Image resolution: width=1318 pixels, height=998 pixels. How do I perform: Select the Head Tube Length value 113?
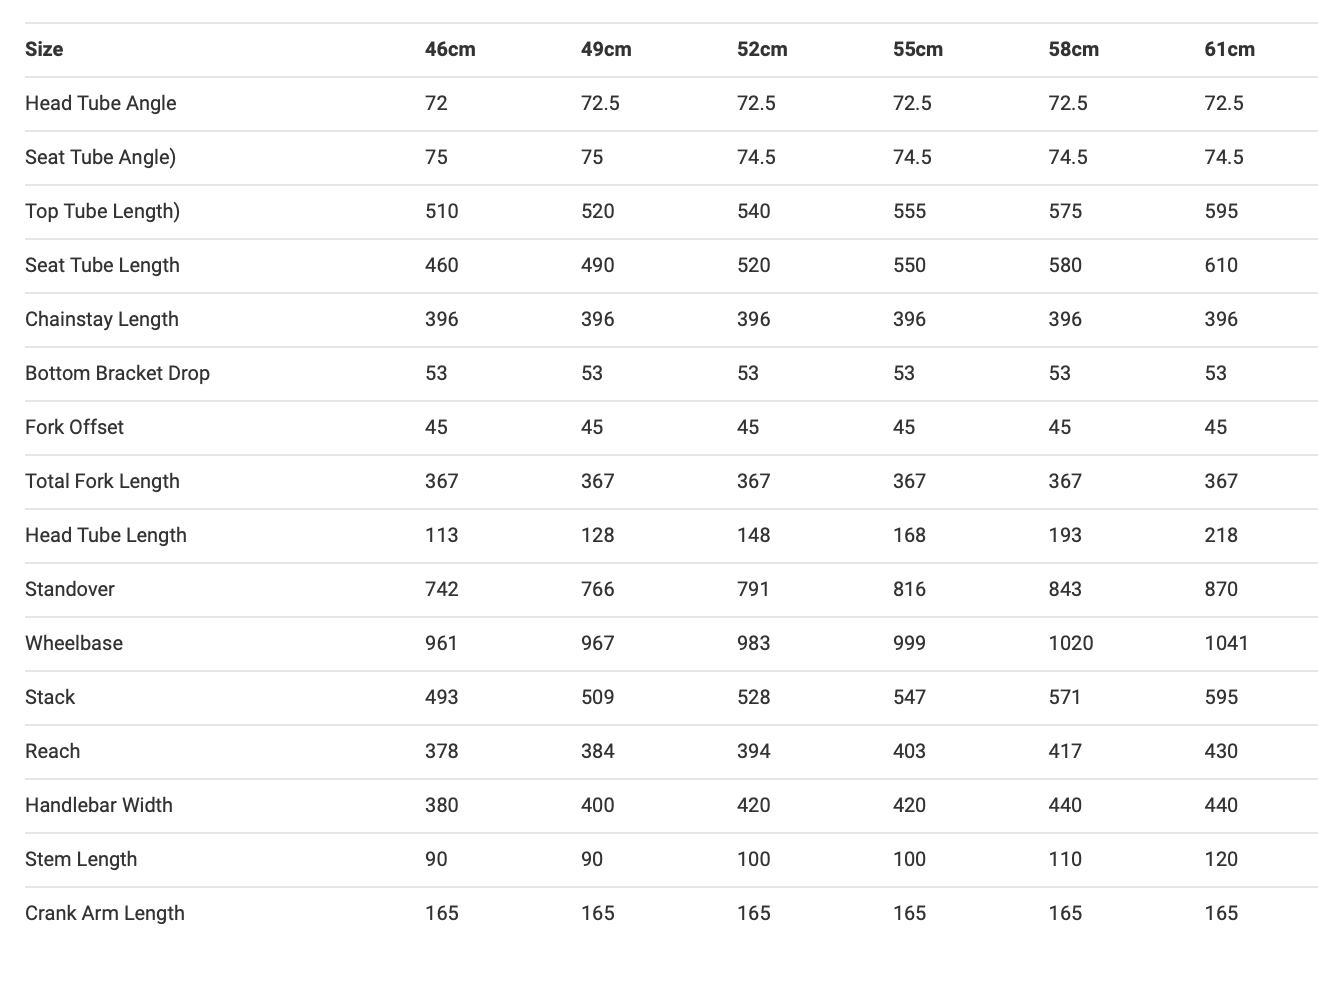tap(441, 536)
